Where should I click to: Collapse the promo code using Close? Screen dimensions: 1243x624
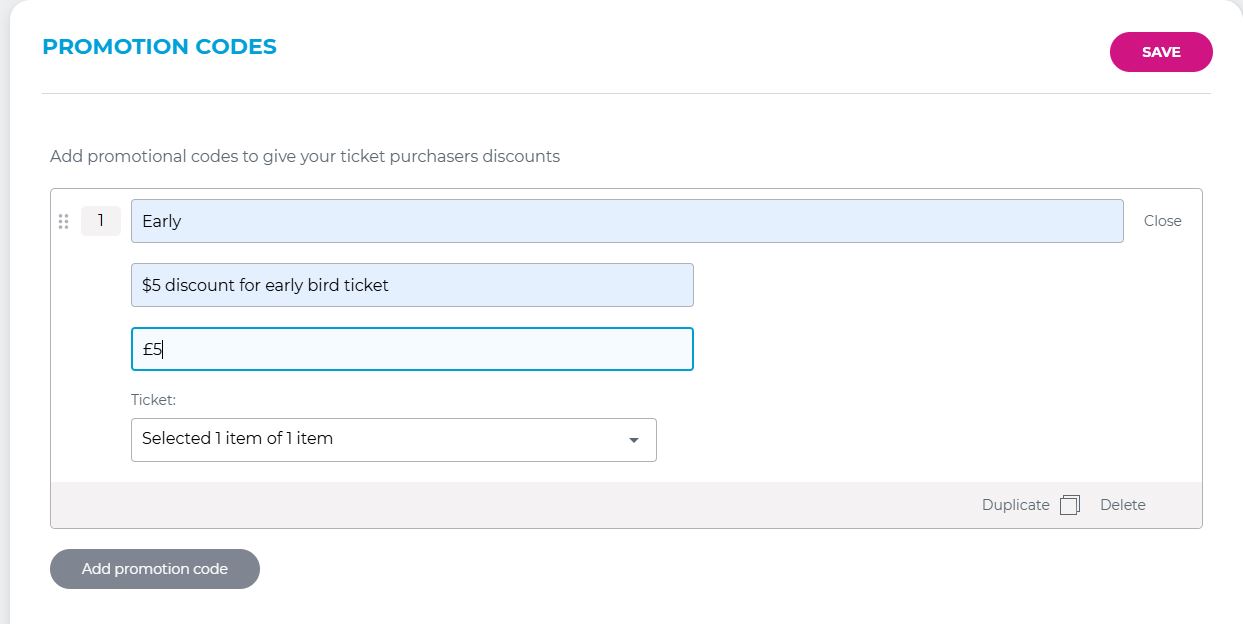coord(1162,221)
